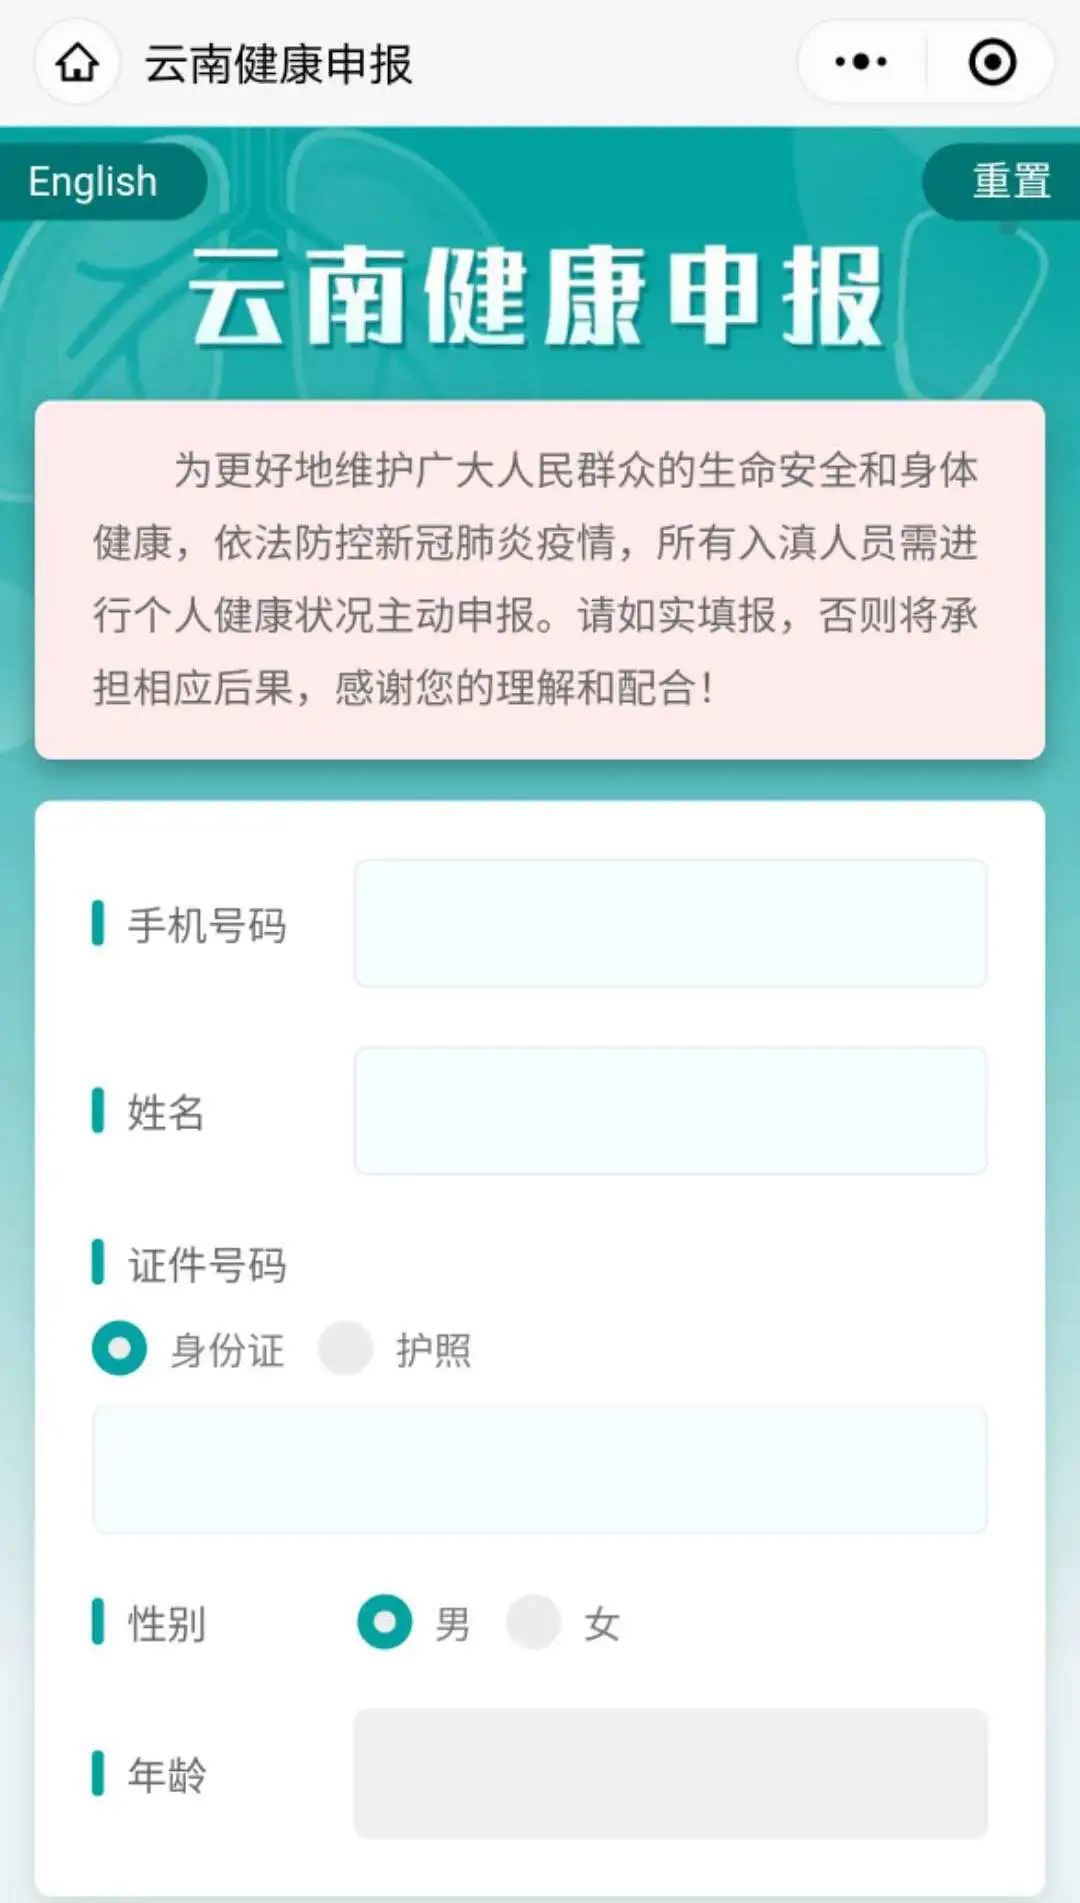The image size is (1080, 1903).
Task: Select 男 male gender option
Action: pyautogui.click(x=385, y=1622)
